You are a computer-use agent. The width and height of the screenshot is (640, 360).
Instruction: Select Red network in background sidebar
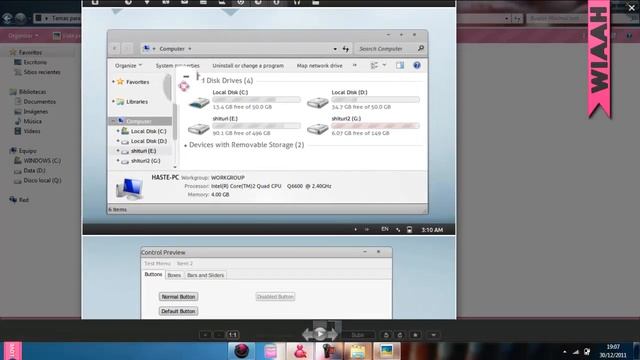click(x=24, y=200)
